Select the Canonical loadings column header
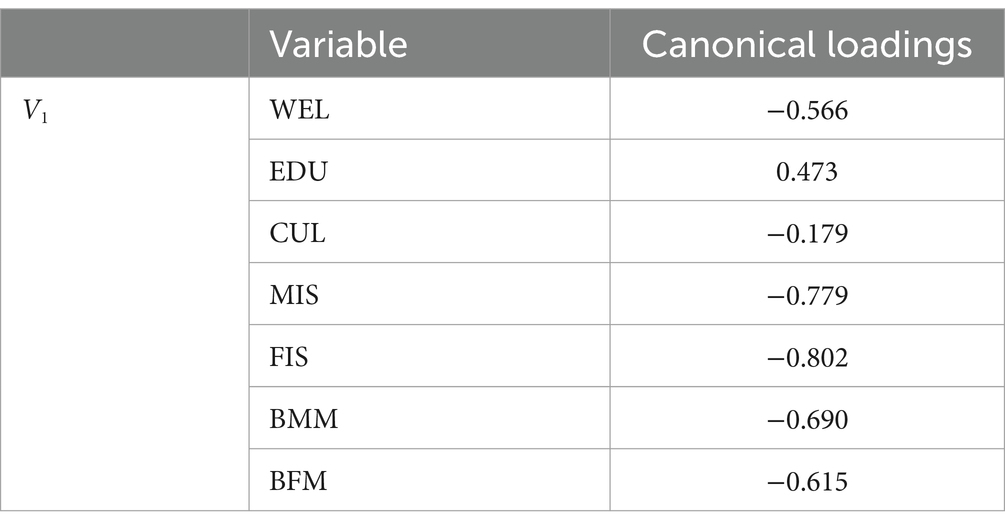This screenshot has height=529, width=1005. [x=807, y=44]
